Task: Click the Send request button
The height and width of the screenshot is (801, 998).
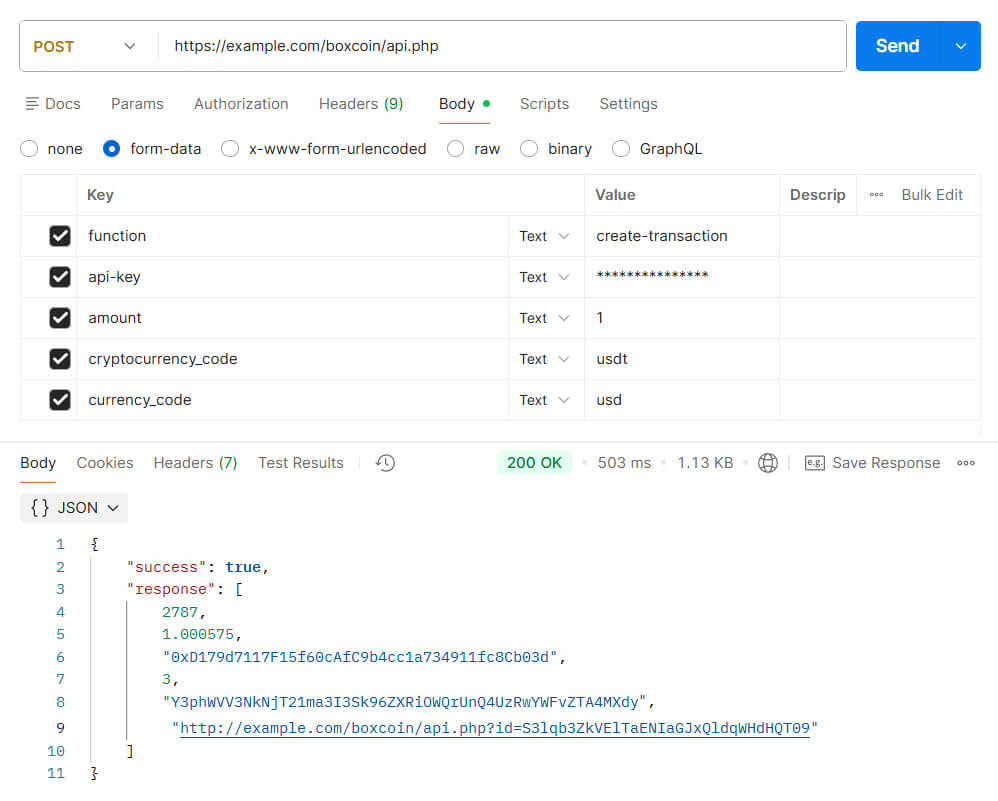Action: [x=897, y=46]
